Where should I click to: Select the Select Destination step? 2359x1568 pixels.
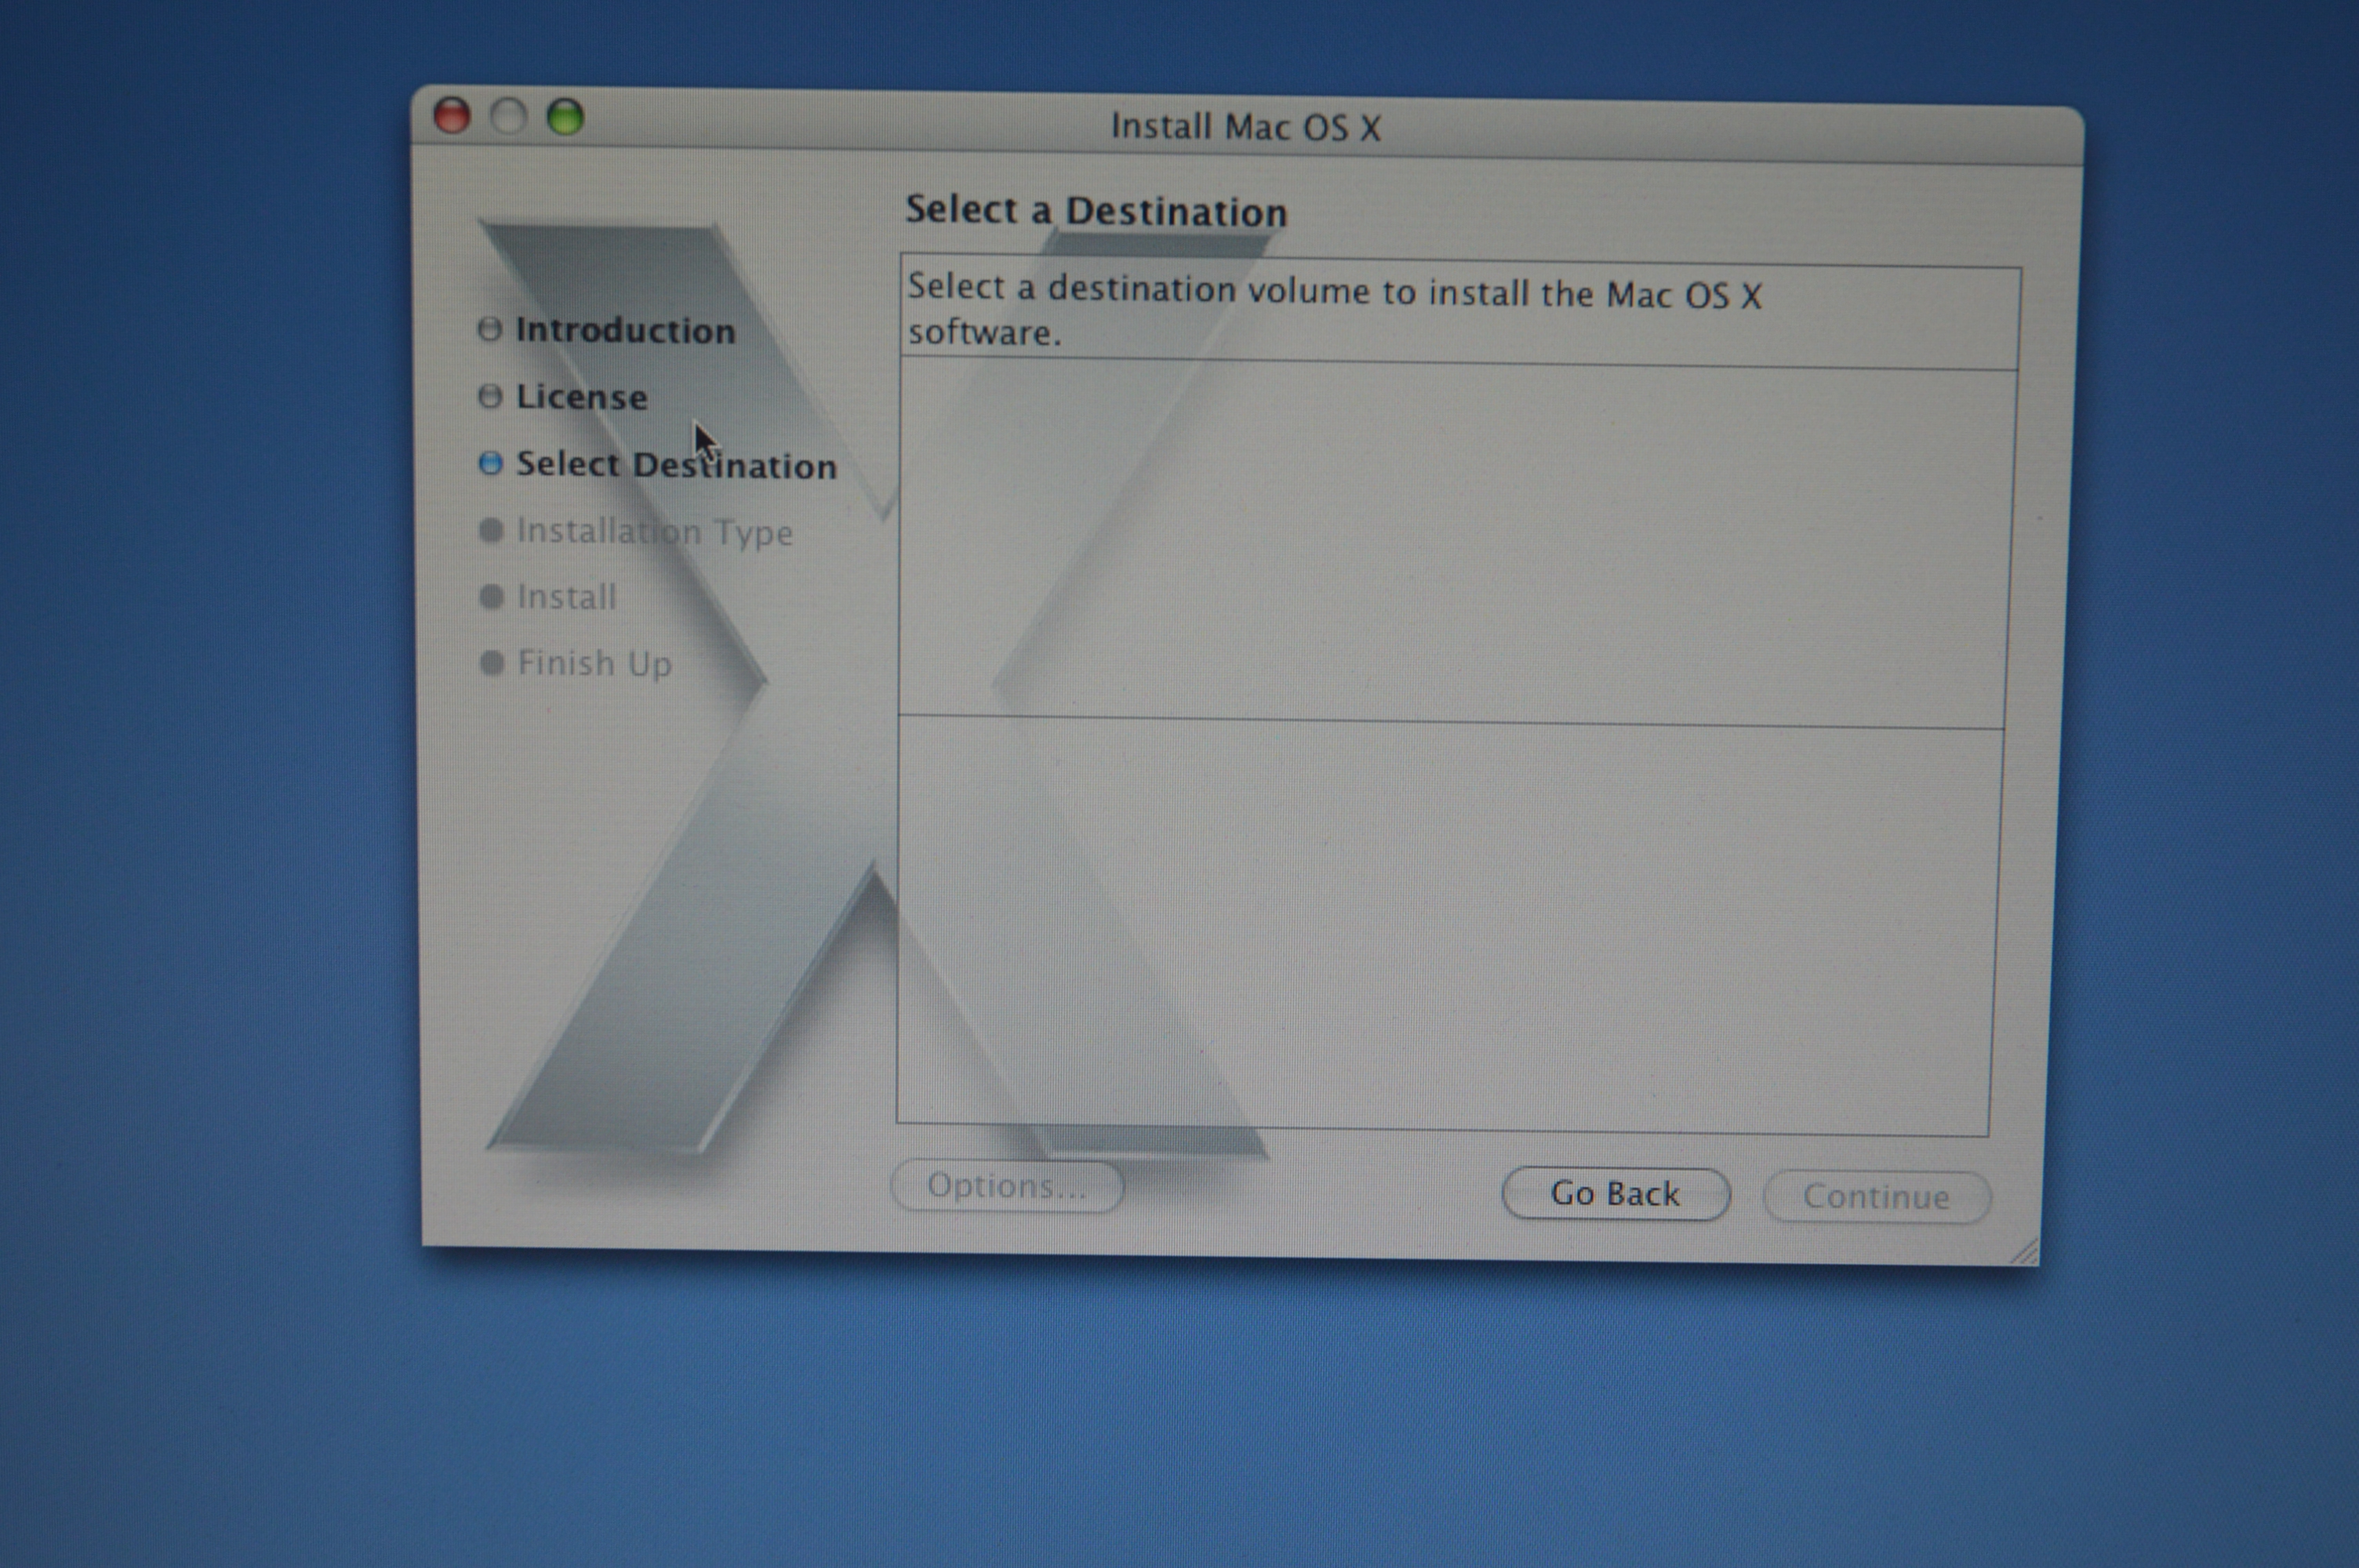[x=676, y=464]
